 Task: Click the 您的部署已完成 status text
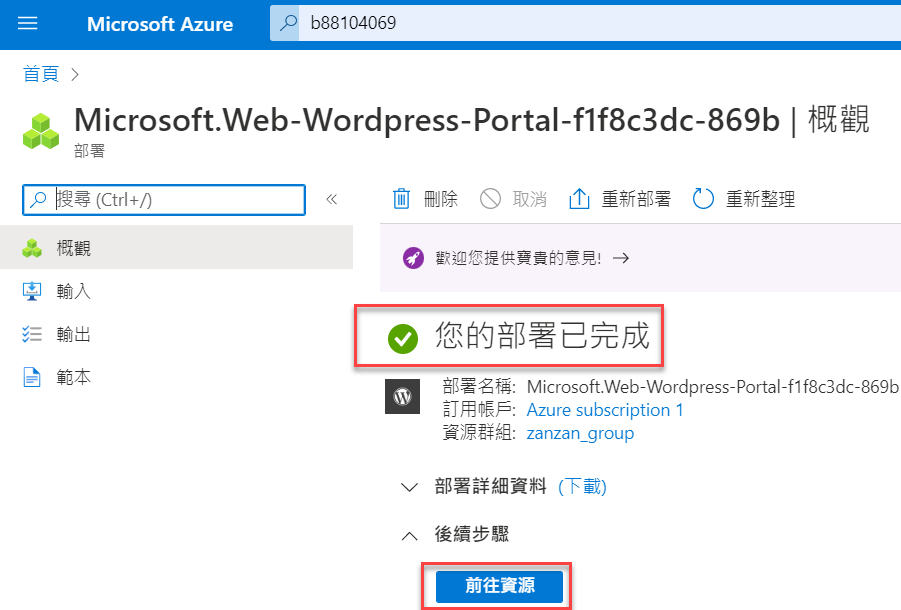[x=542, y=335]
